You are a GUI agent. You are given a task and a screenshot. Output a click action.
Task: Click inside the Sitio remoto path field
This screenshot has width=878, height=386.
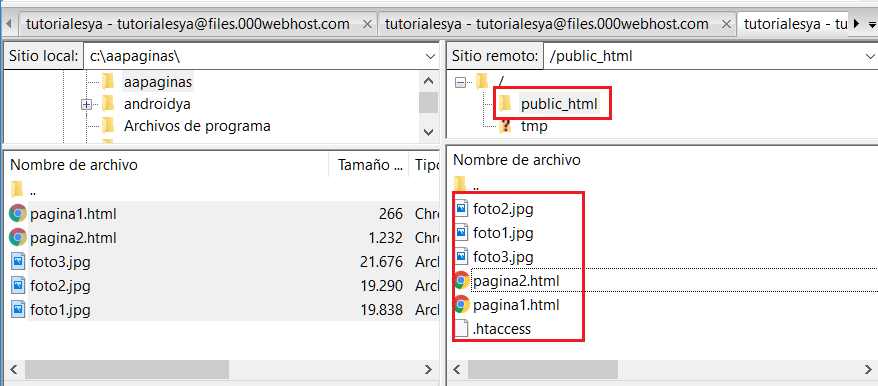click(703, 56)
